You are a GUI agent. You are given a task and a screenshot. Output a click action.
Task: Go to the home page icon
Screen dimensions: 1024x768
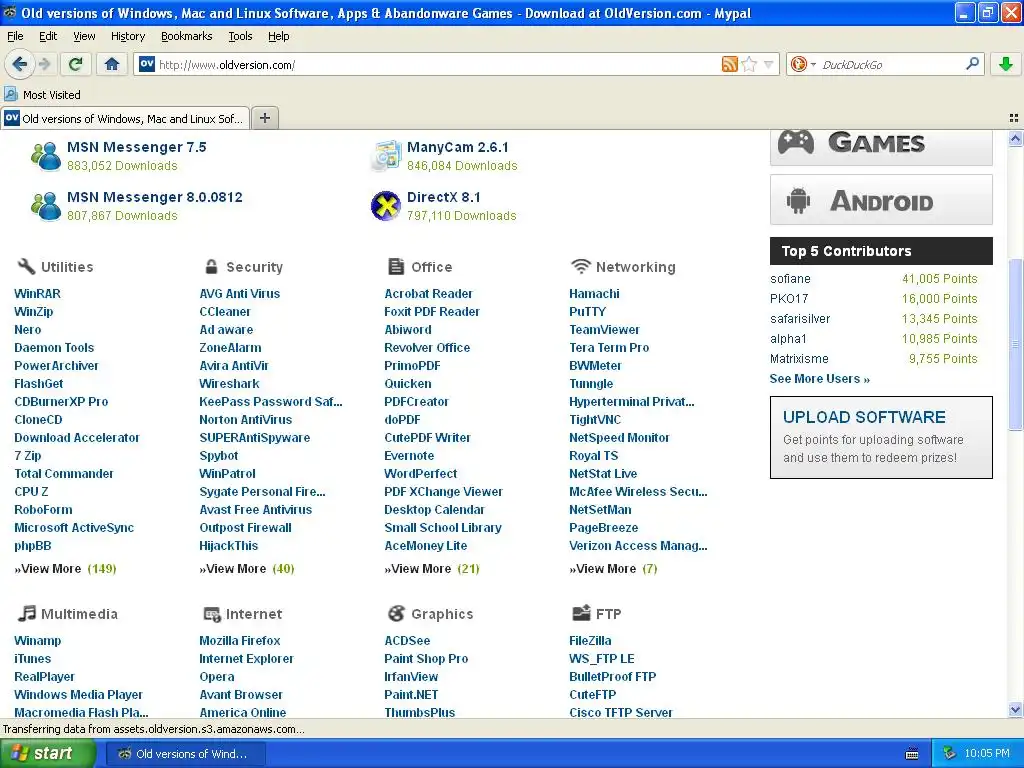pos(112,64)
